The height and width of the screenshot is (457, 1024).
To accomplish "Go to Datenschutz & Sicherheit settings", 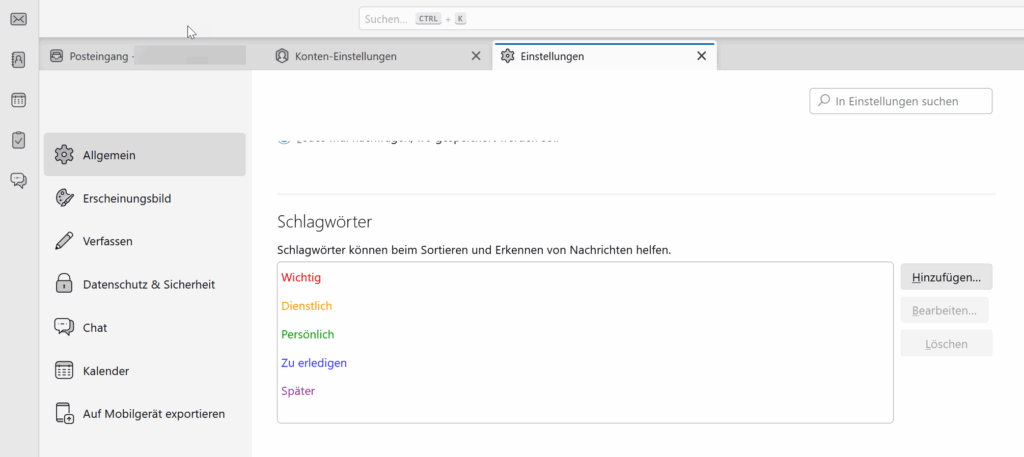I will 148,284.
